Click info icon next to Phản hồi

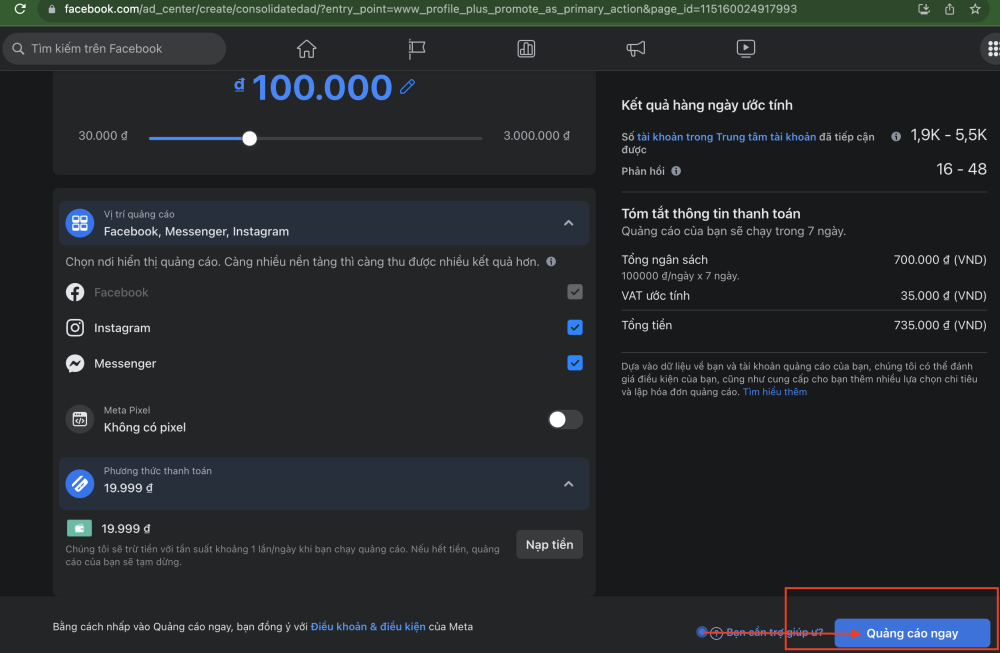pyautogui.click(x=676, y=171)
